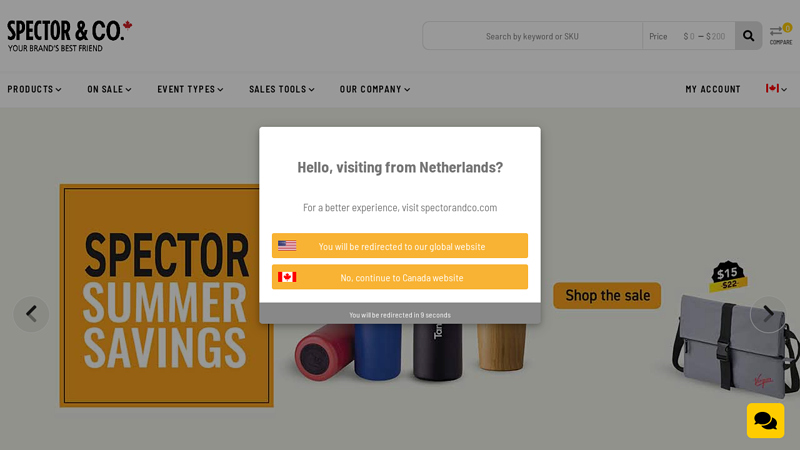
Task: Select No, continue to Canada website
Action: click(x=400, y=277)
